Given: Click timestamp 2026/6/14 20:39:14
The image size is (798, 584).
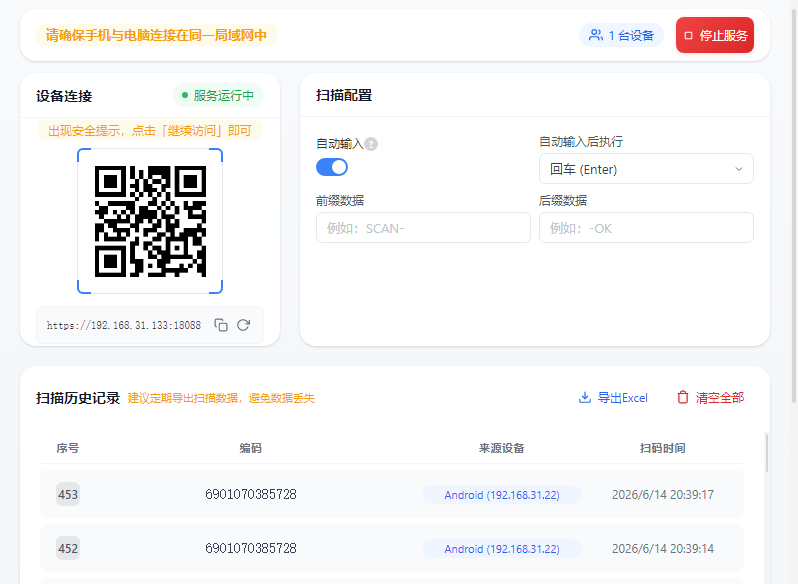Looking at the screenshot, I should [x=663, y=548].
